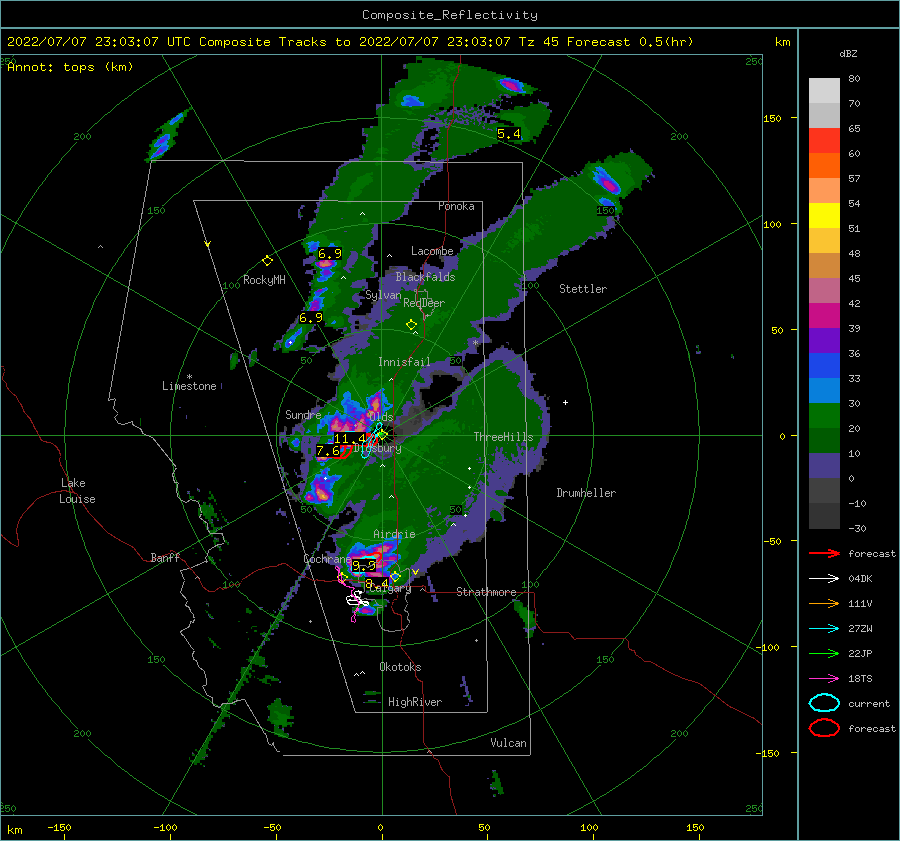The width and height of the screenshot is (900, 841).
Task: Pick the bright green 20–30 dBZ swatch
Action: coord(824,416)
